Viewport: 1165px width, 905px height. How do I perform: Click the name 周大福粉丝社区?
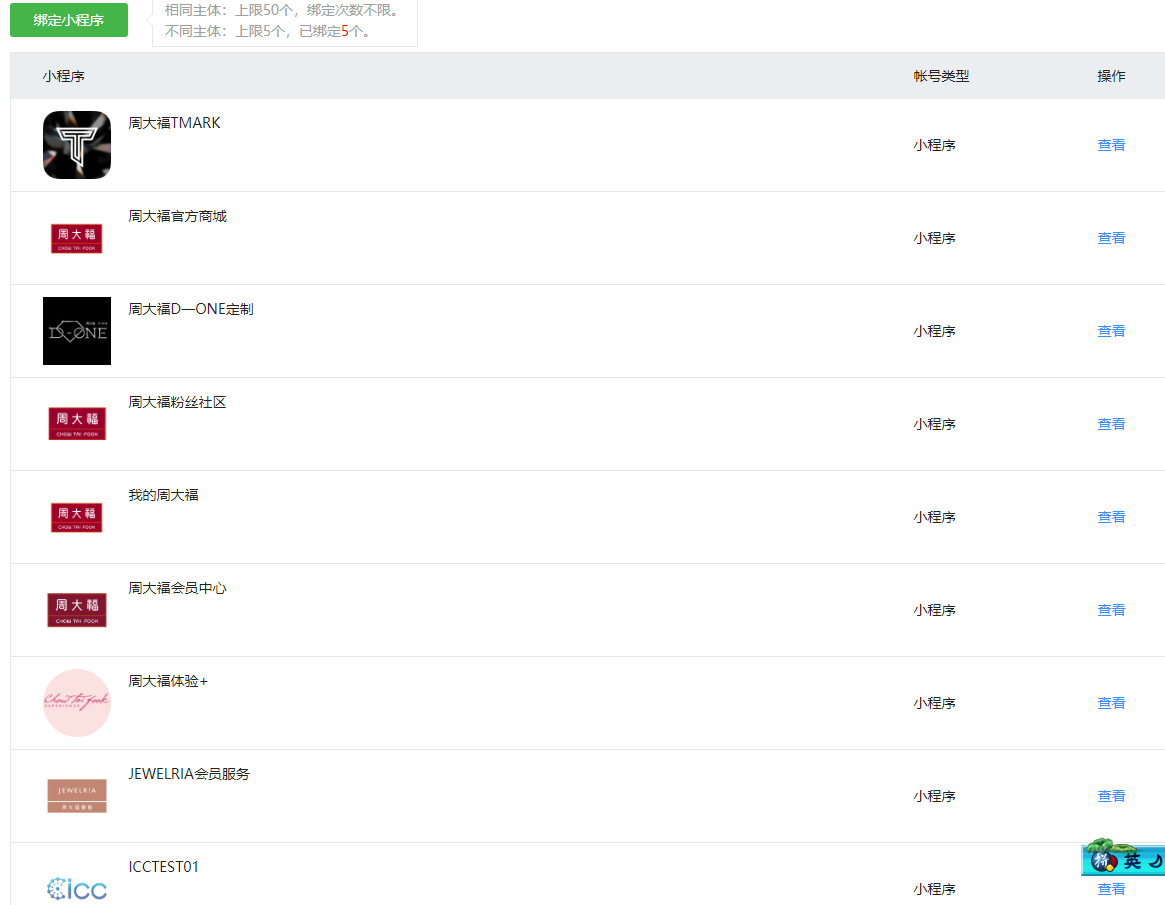click(x=177, y=402)
